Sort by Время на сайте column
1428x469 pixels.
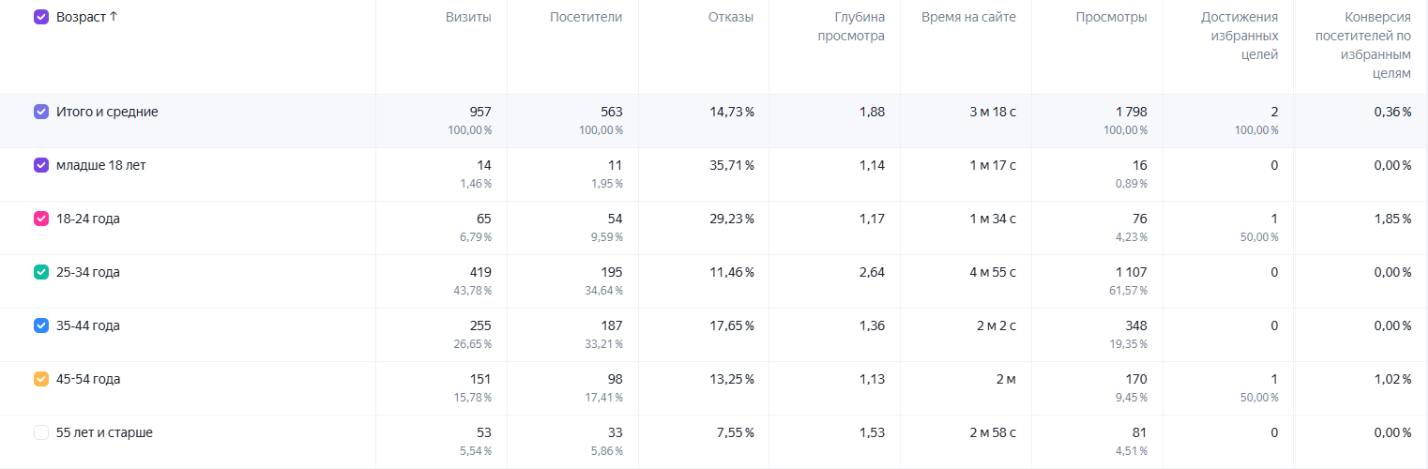tap(970, 17)
